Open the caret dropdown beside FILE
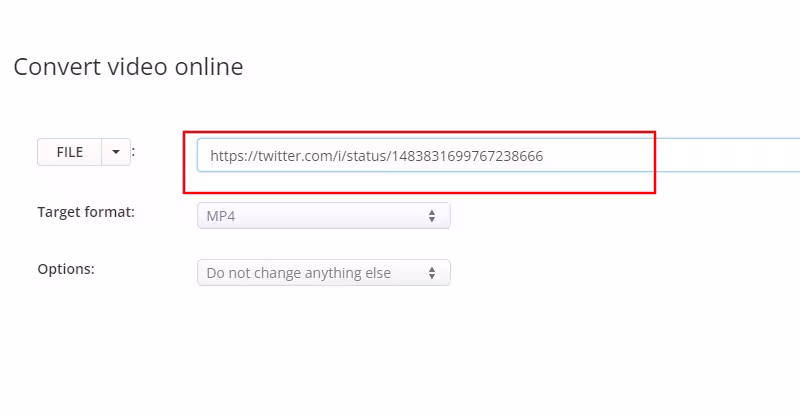This screenshot has height=416, width=800. (x=116, y=152)
